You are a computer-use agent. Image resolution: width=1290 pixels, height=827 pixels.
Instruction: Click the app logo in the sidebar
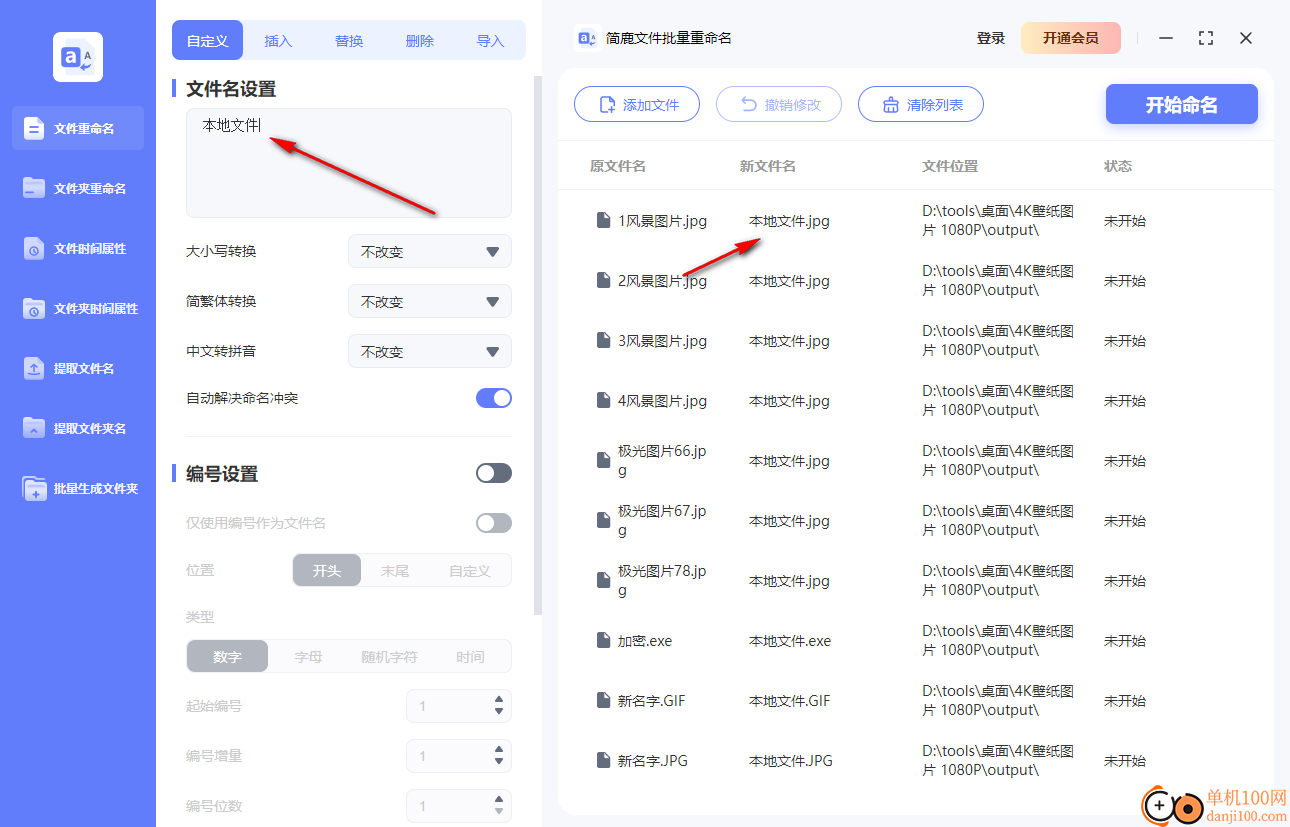(78, 57)
